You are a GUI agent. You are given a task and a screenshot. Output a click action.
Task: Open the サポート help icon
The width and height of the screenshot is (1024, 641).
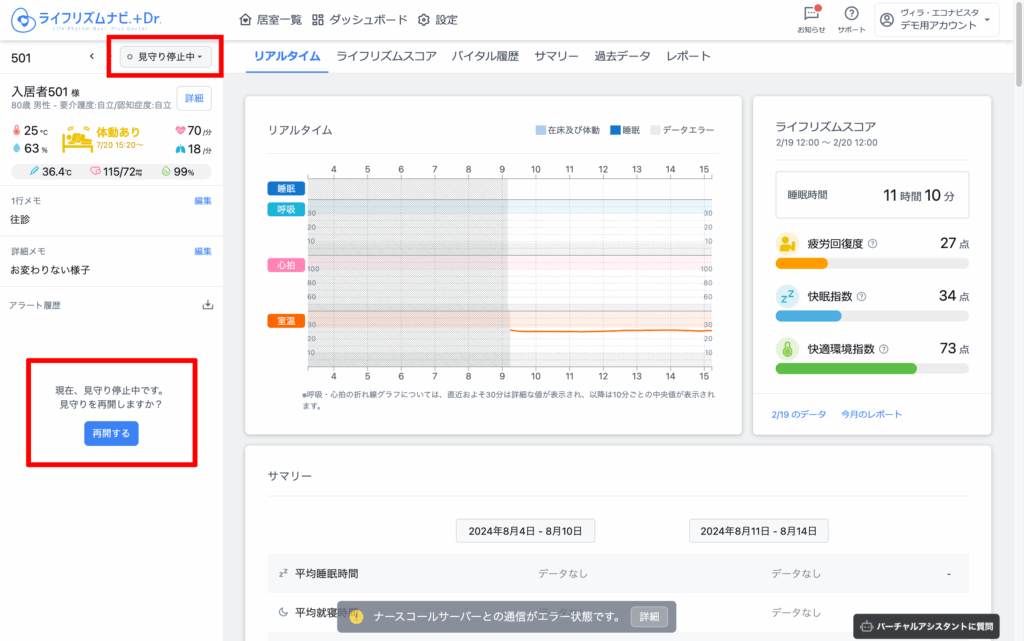point(851,20)
